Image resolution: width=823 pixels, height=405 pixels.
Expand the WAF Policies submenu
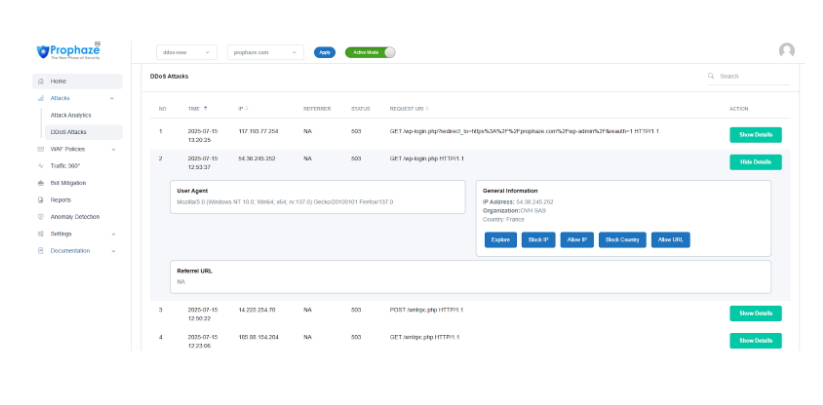pyautogui.click(x=112, y=149)
